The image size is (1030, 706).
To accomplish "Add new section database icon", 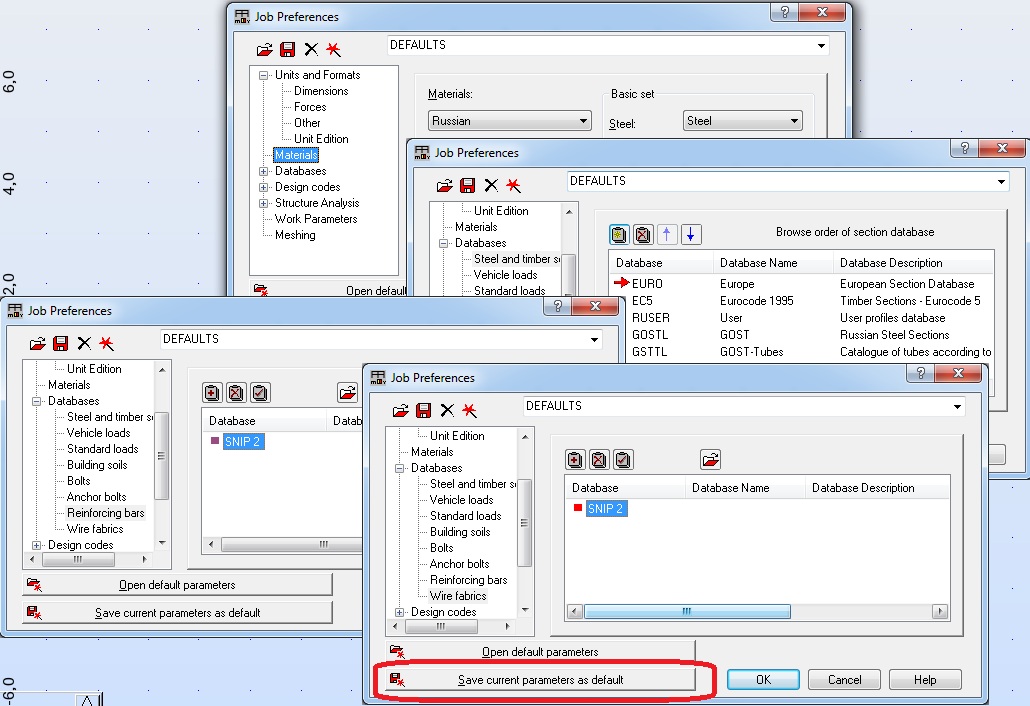I will tap(619, 234).
